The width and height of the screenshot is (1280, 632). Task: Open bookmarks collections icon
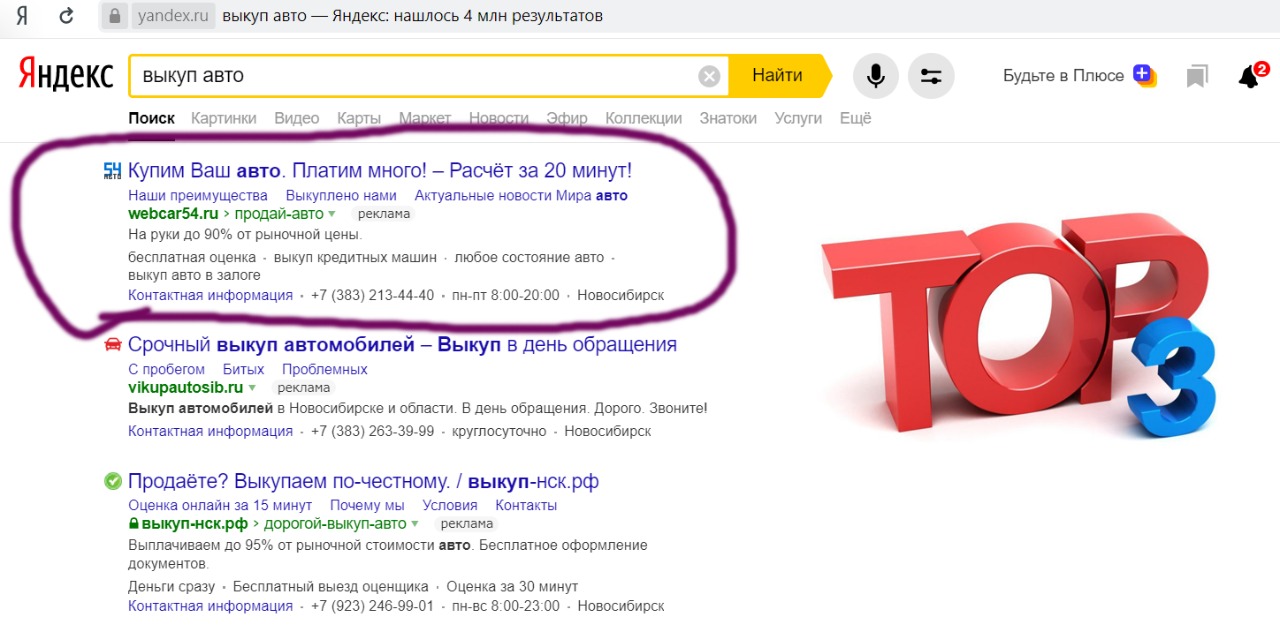1197,76
